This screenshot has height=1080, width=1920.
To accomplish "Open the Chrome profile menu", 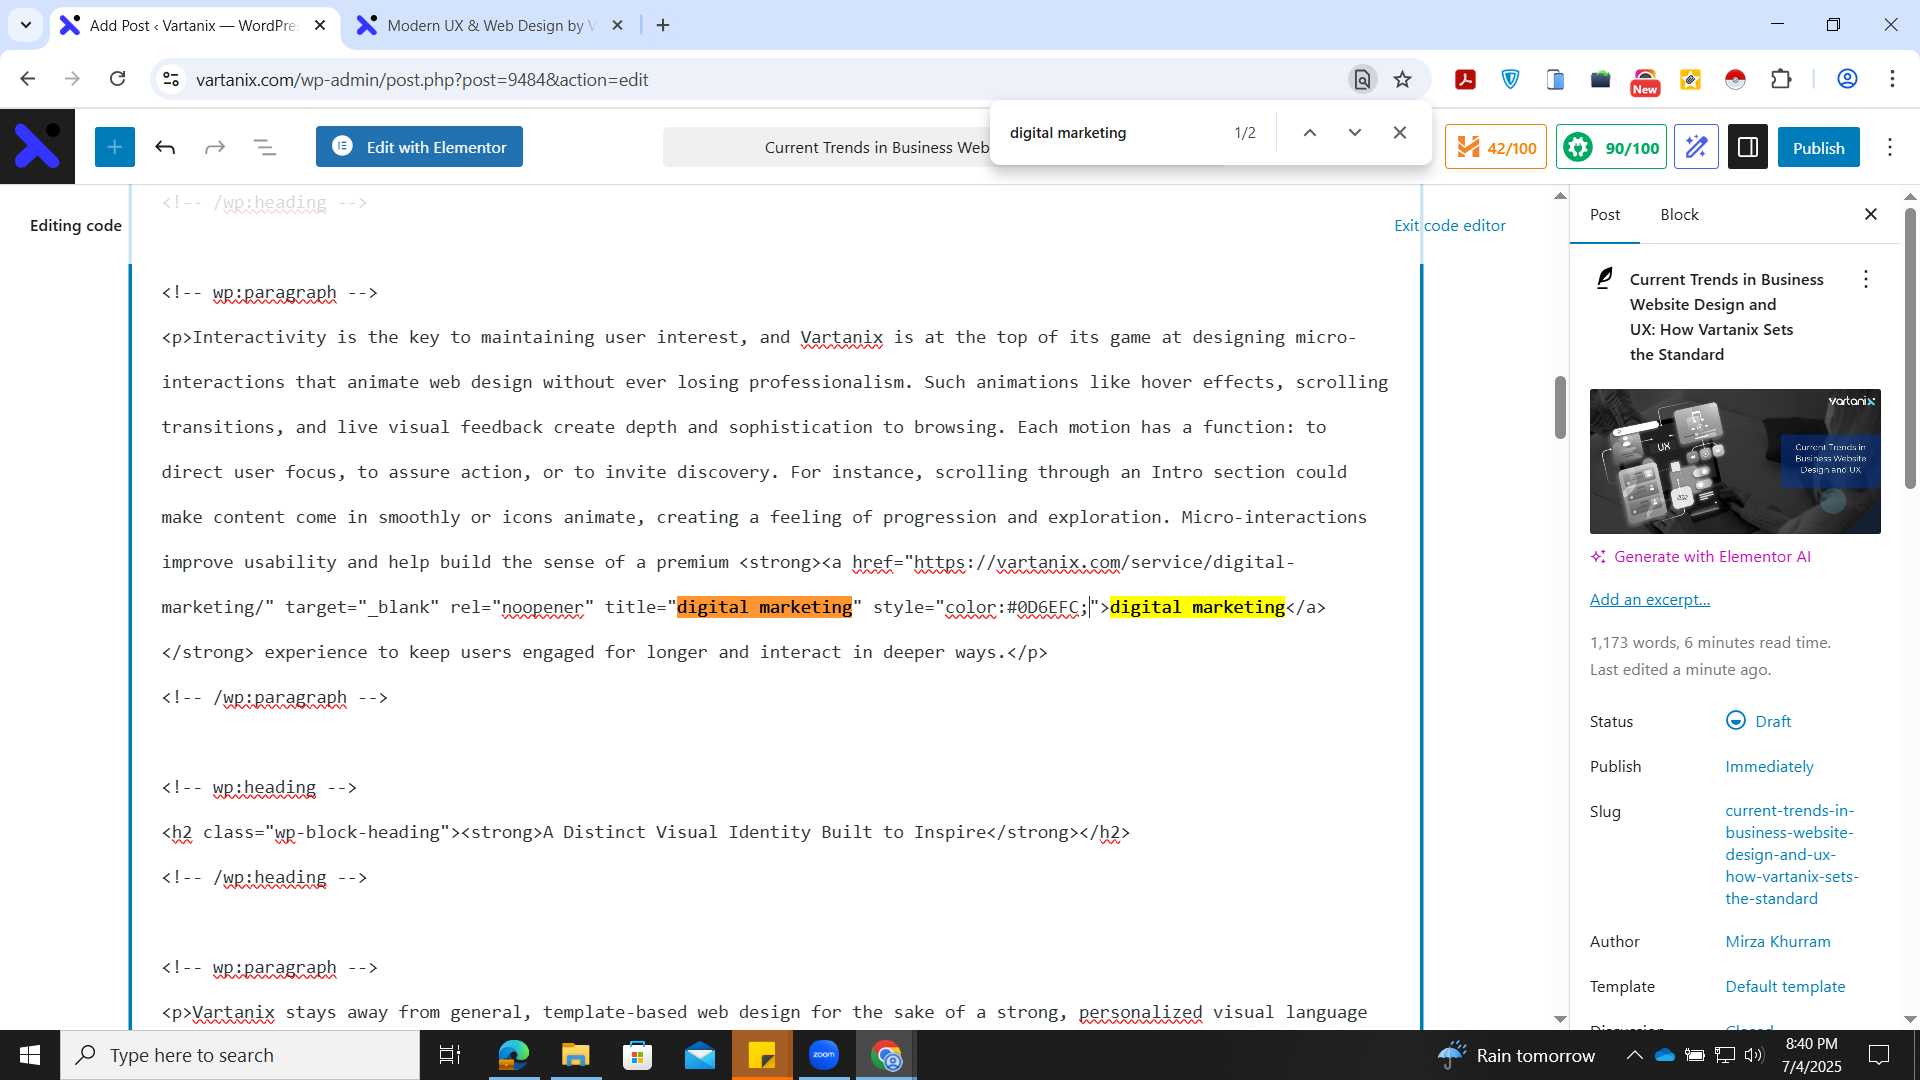I will point(1847,79).
